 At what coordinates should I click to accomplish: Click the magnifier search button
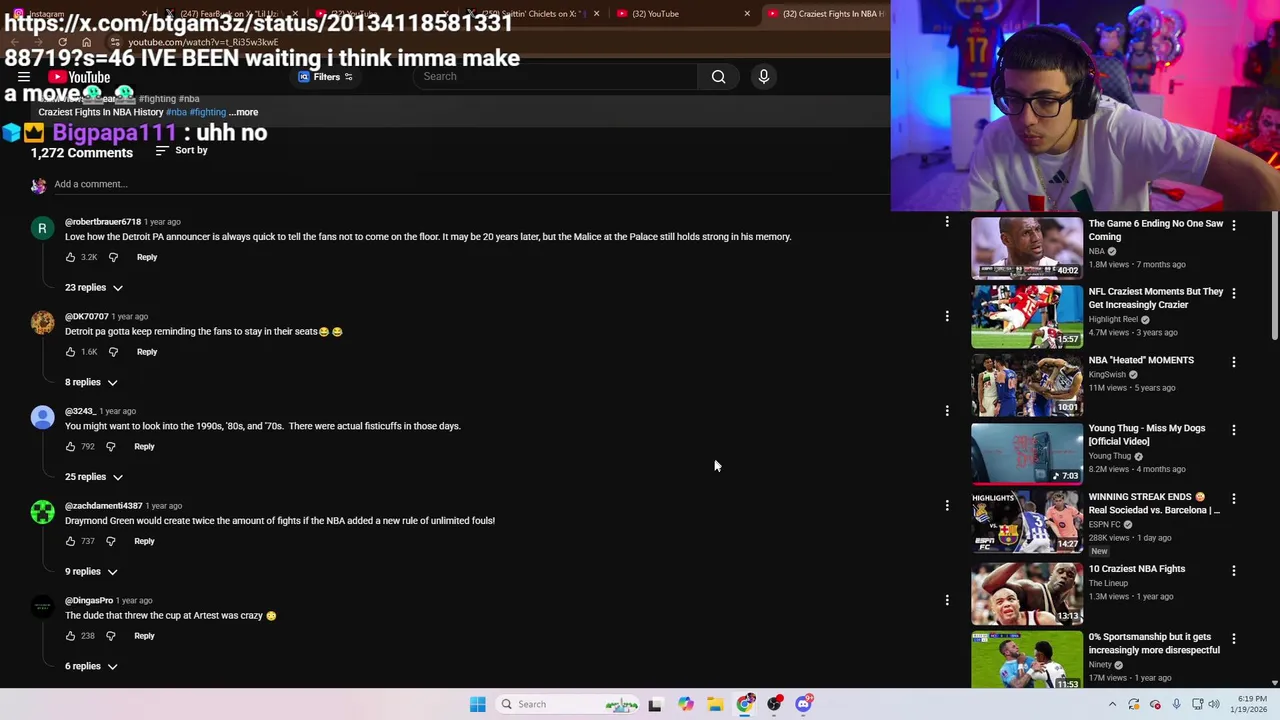[x=718, y=77]
